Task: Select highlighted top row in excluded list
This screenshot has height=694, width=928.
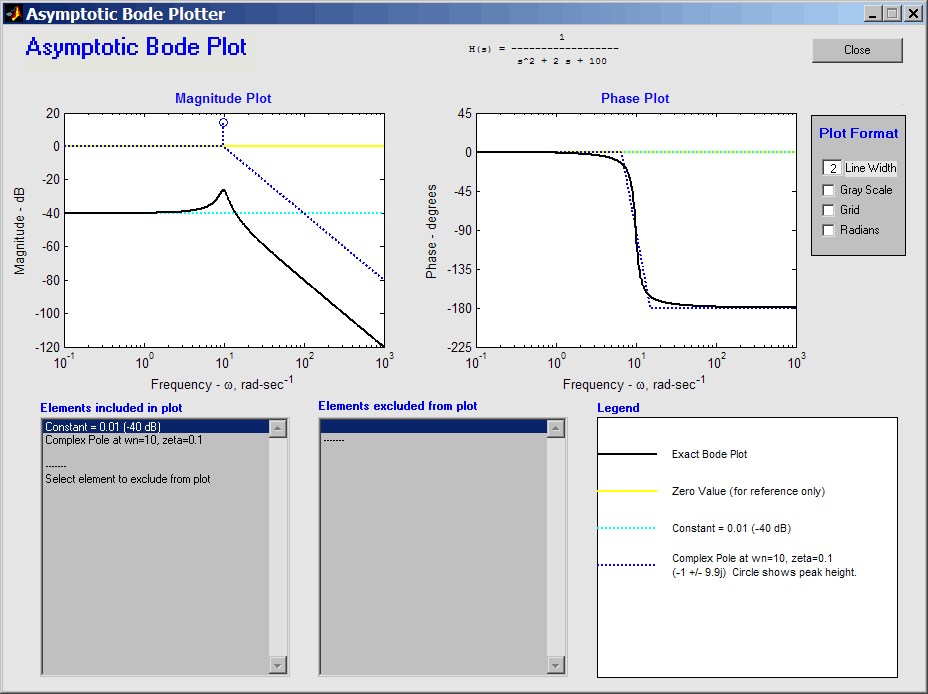Action: [434, 427]
